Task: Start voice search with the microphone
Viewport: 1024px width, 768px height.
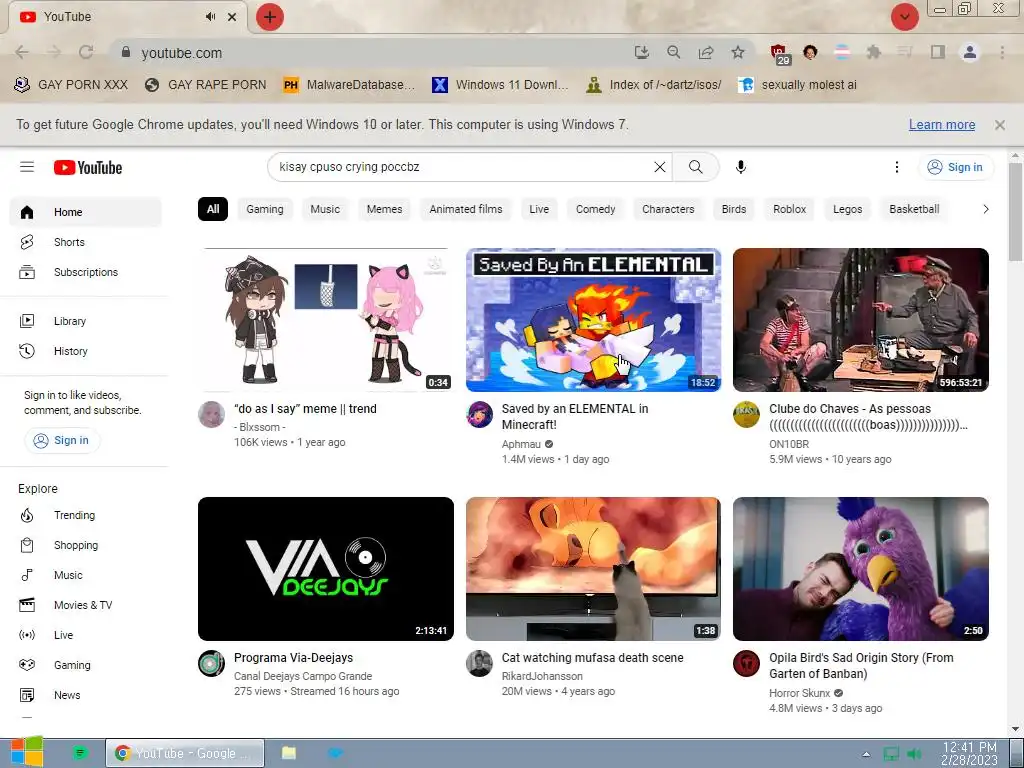Action: 741,167
